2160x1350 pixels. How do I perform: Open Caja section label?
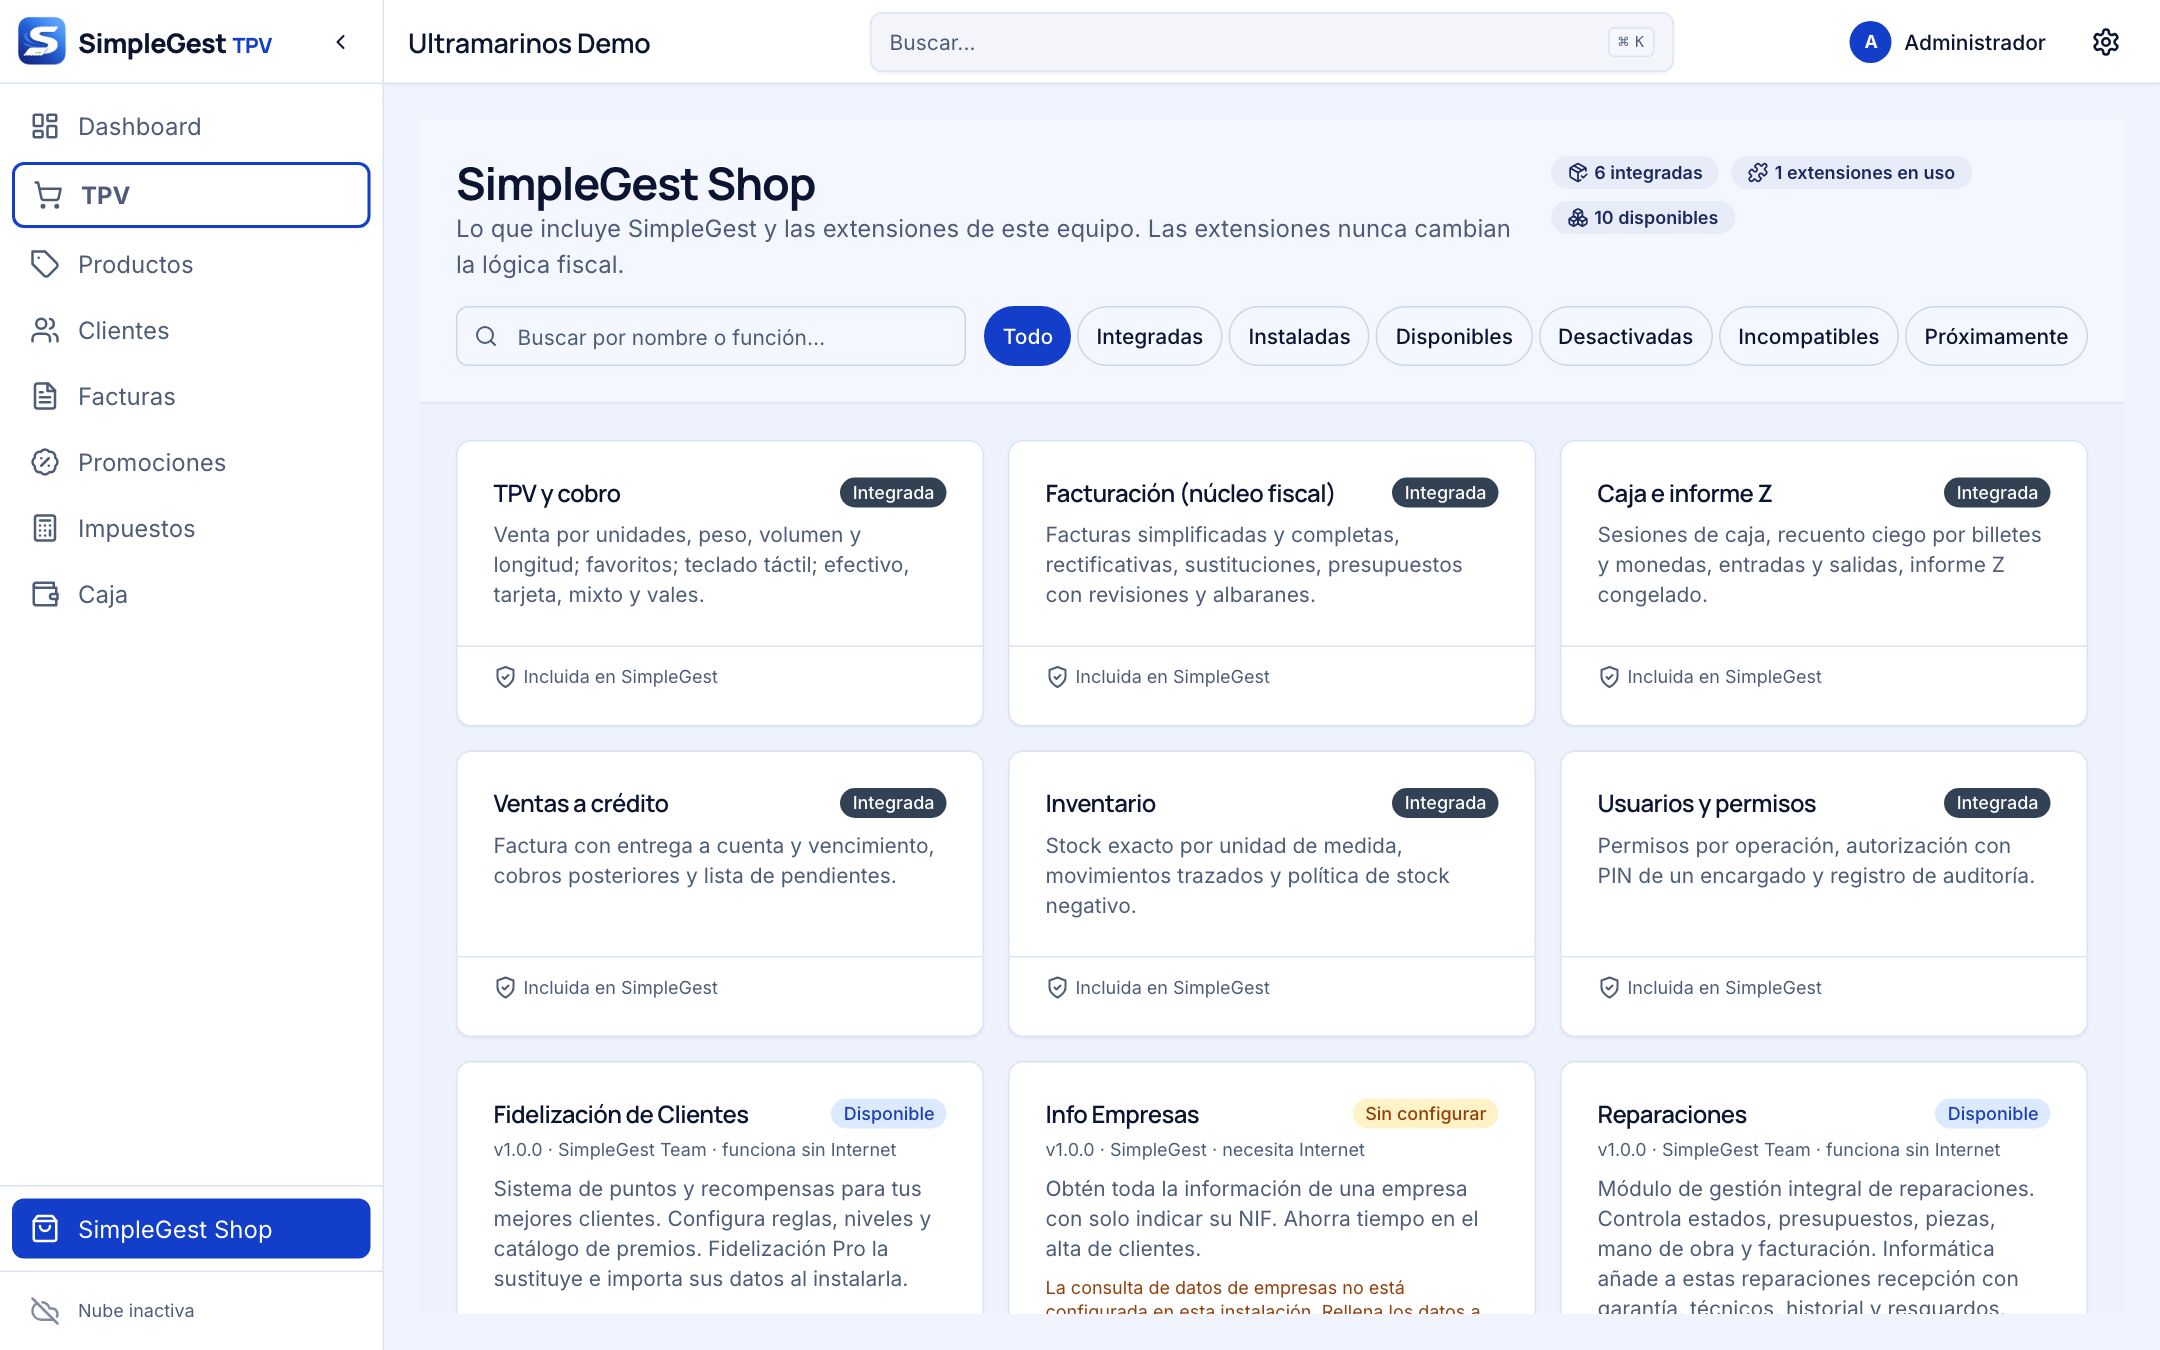pos(103,594)
